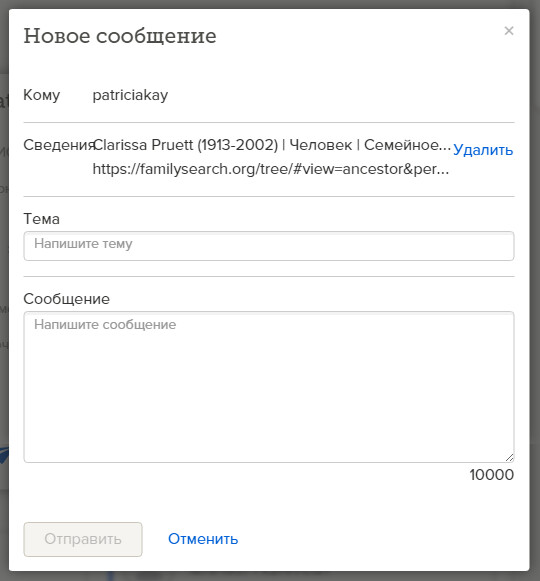Click the 10000 character counter
This screenshot has height=581, width=540.
(491, 475)
